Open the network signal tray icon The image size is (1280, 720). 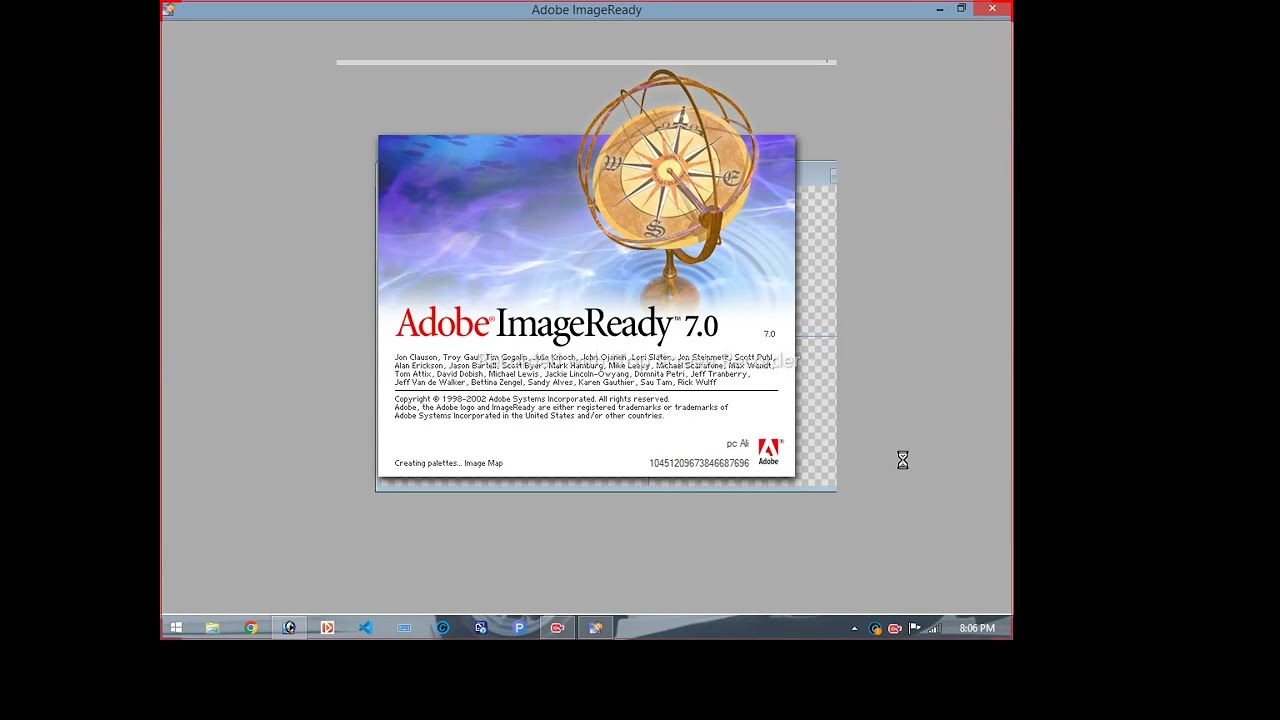[x=934, y=628]
